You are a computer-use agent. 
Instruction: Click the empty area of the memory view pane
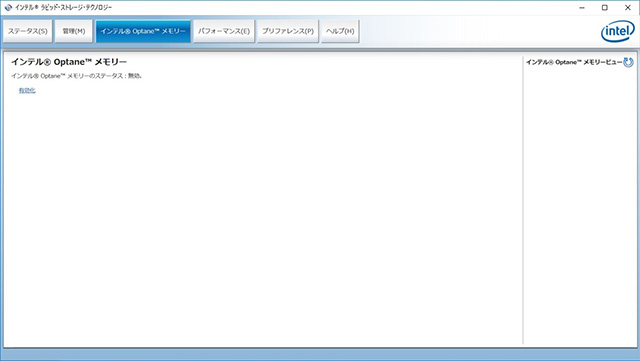click(580, 204)
